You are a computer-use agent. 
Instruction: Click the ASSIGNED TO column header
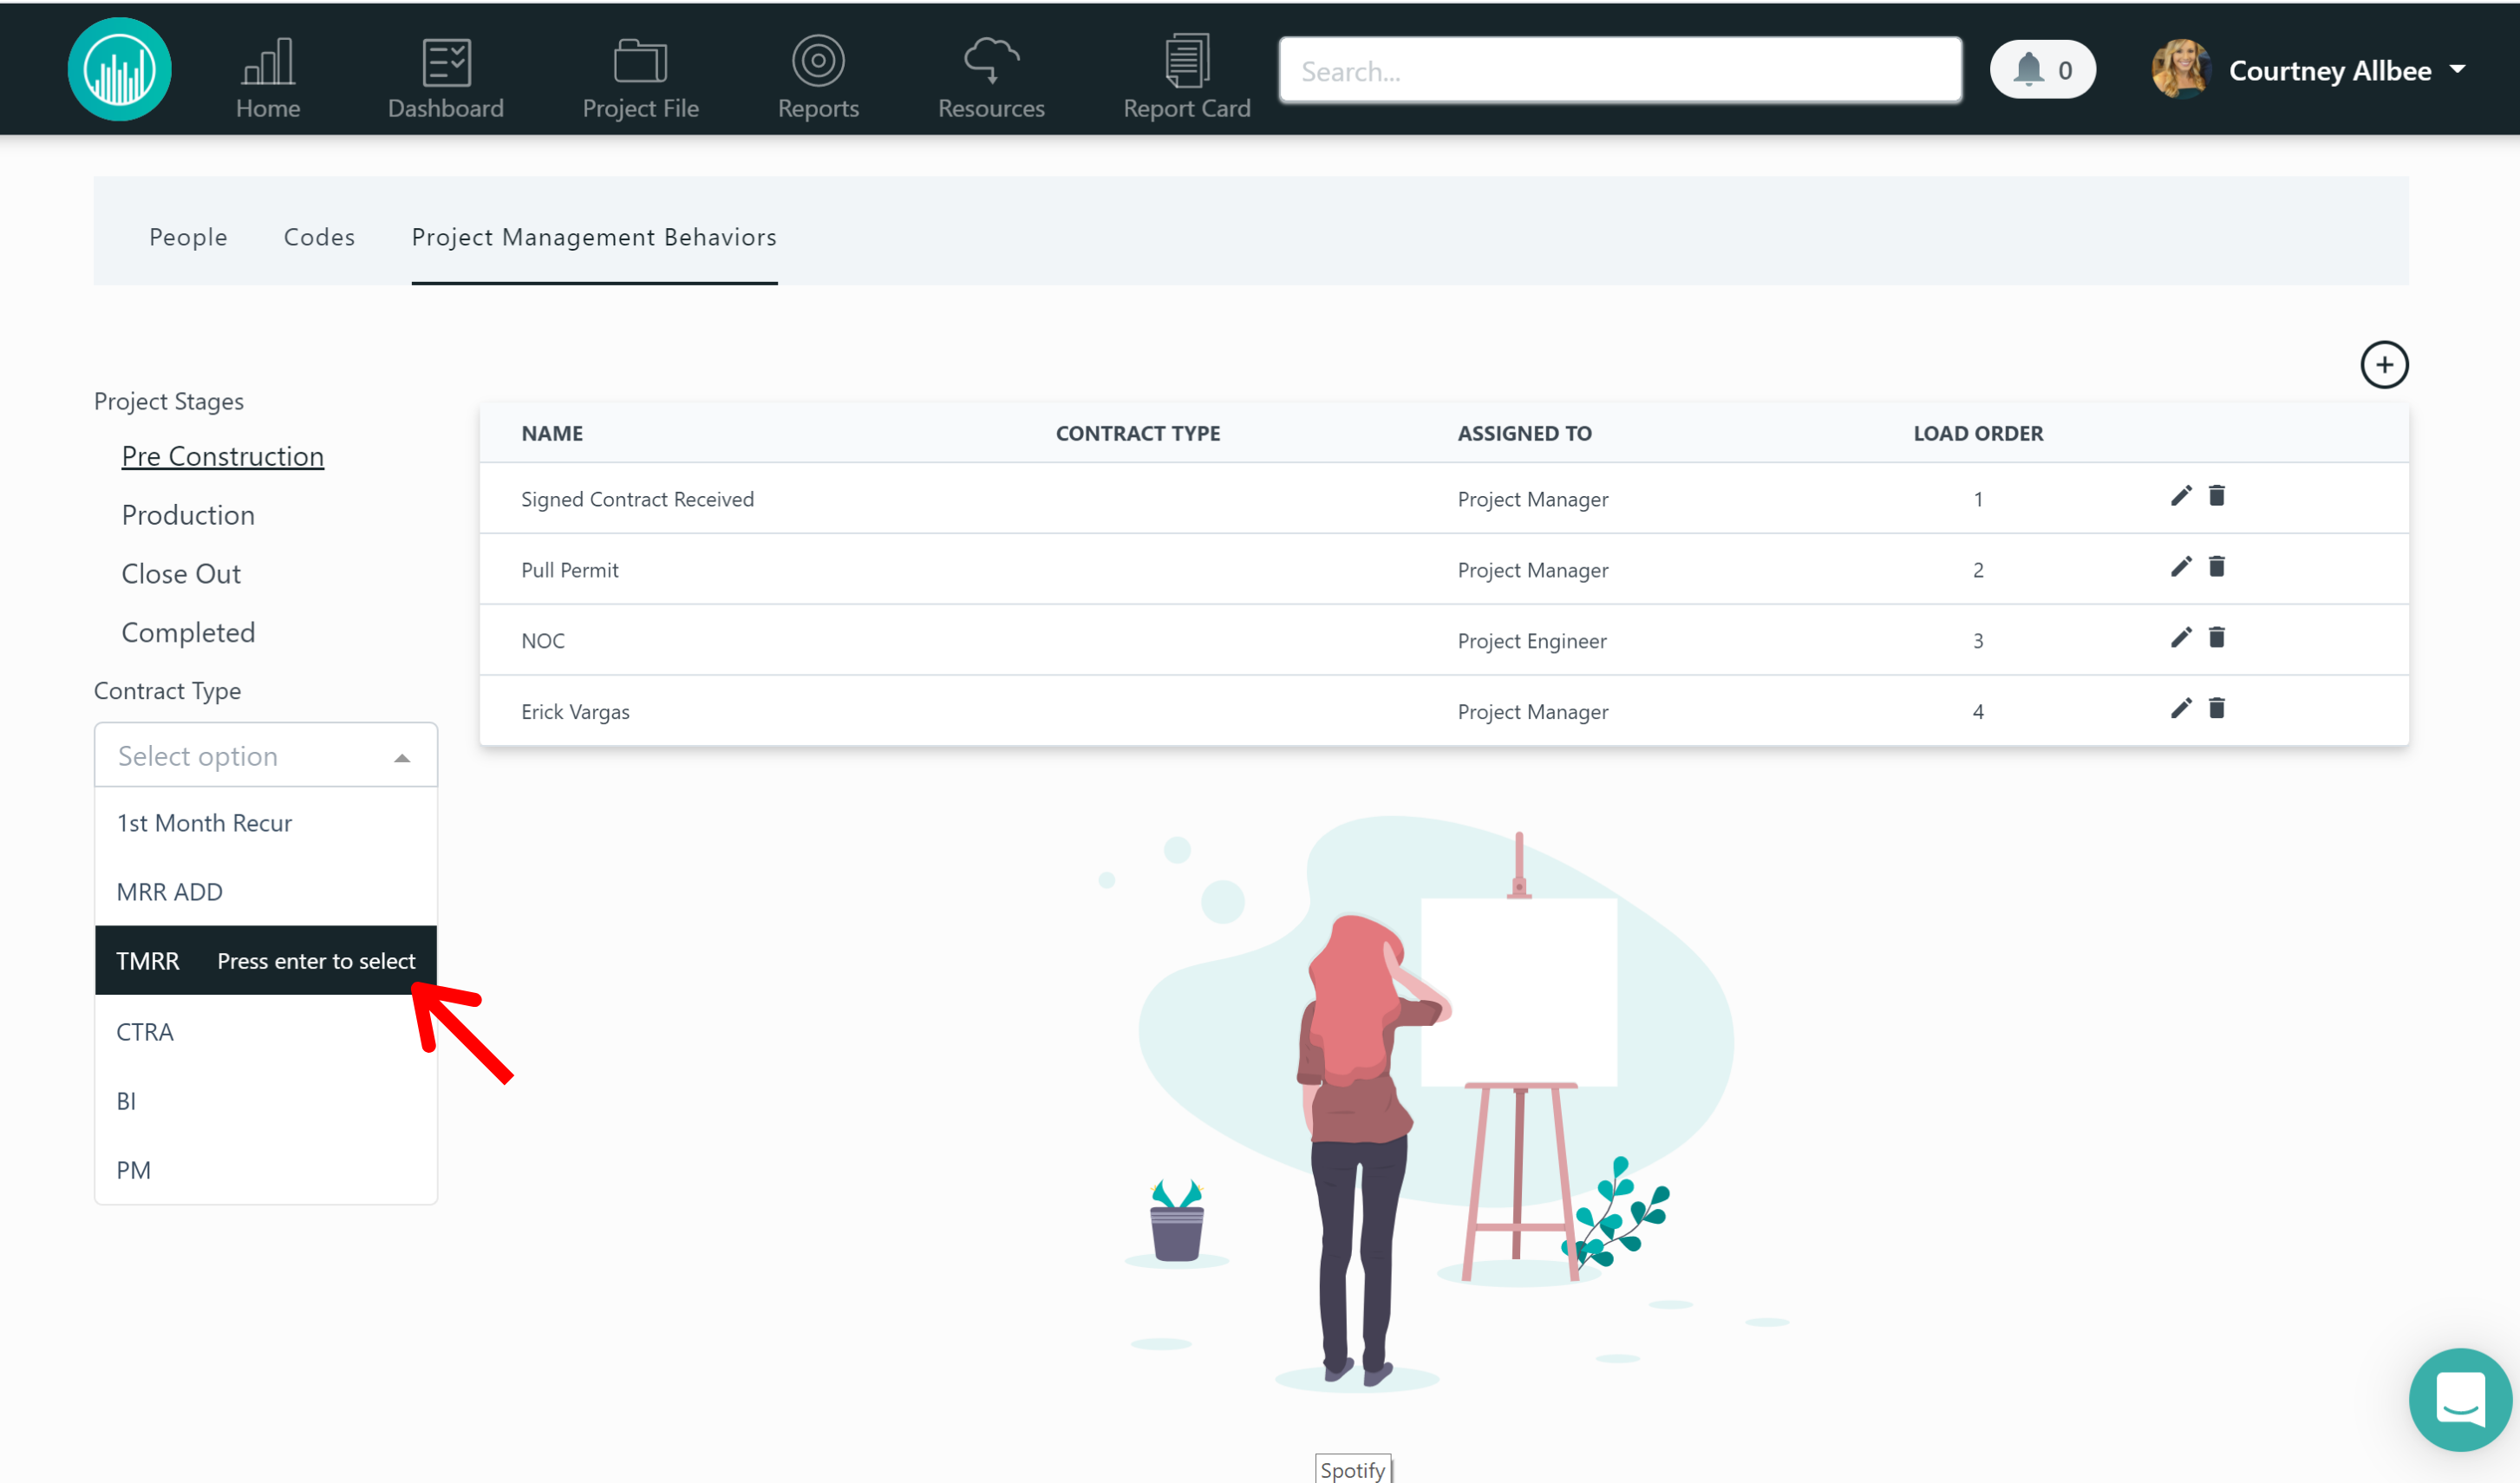click(x=1524, y=433)
